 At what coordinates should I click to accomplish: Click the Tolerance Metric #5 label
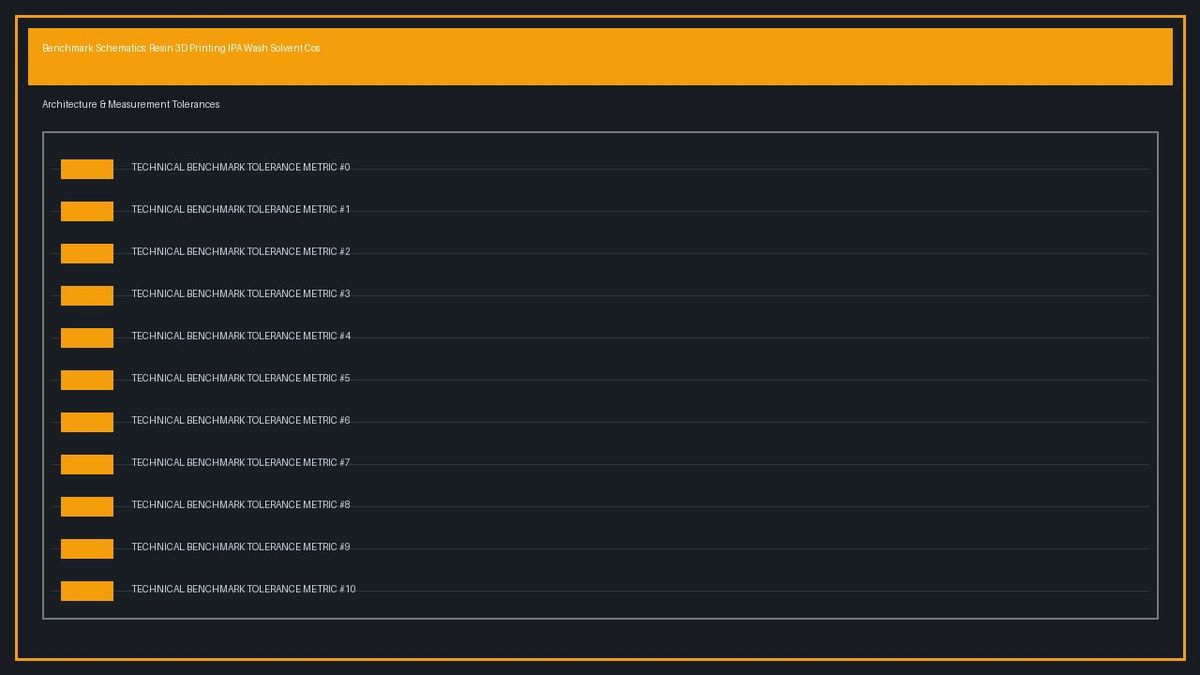click(x=241, y=378)
